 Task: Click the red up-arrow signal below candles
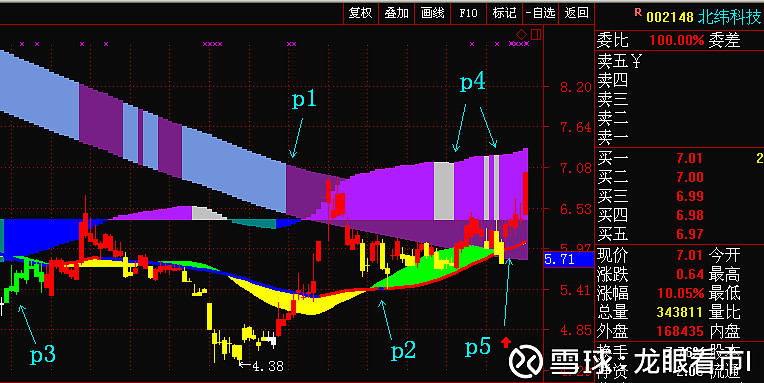tap(506, 342)
